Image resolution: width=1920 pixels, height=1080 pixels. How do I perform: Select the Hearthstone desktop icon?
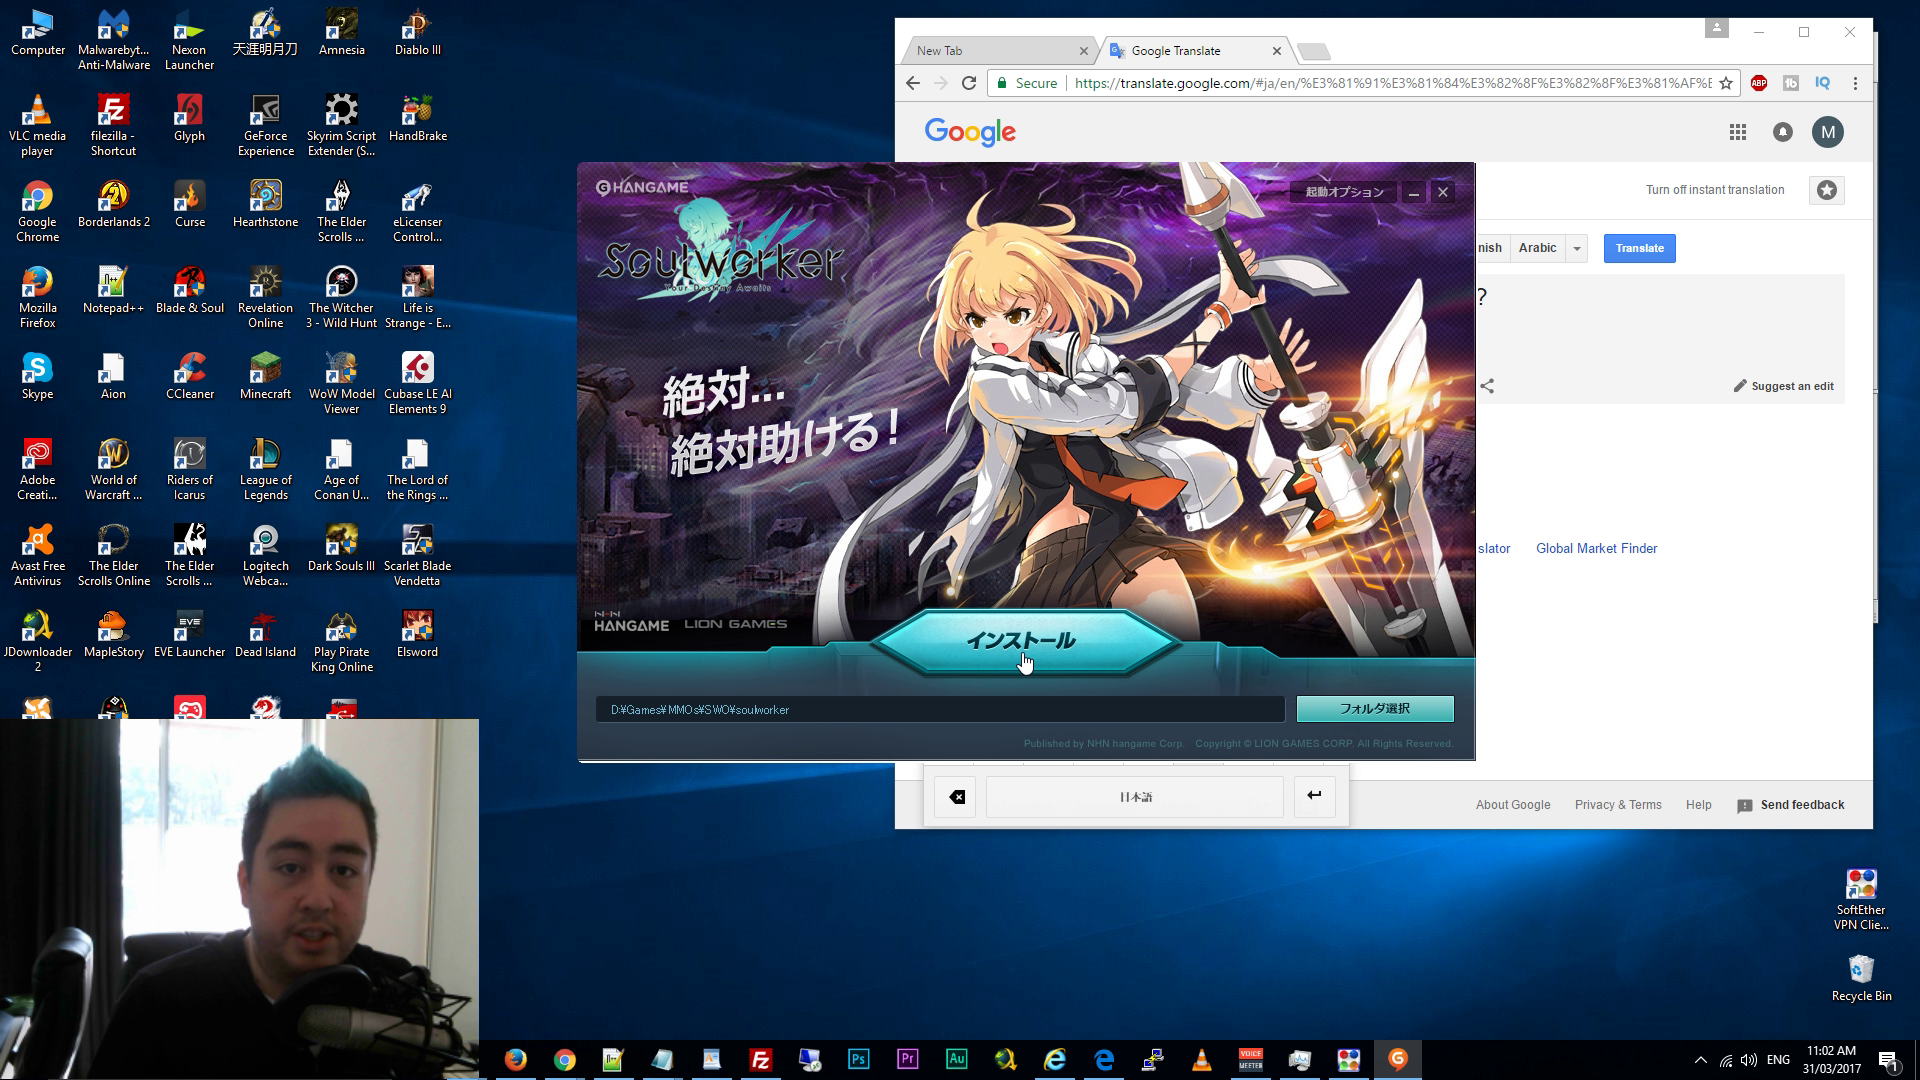click(265, 204)
